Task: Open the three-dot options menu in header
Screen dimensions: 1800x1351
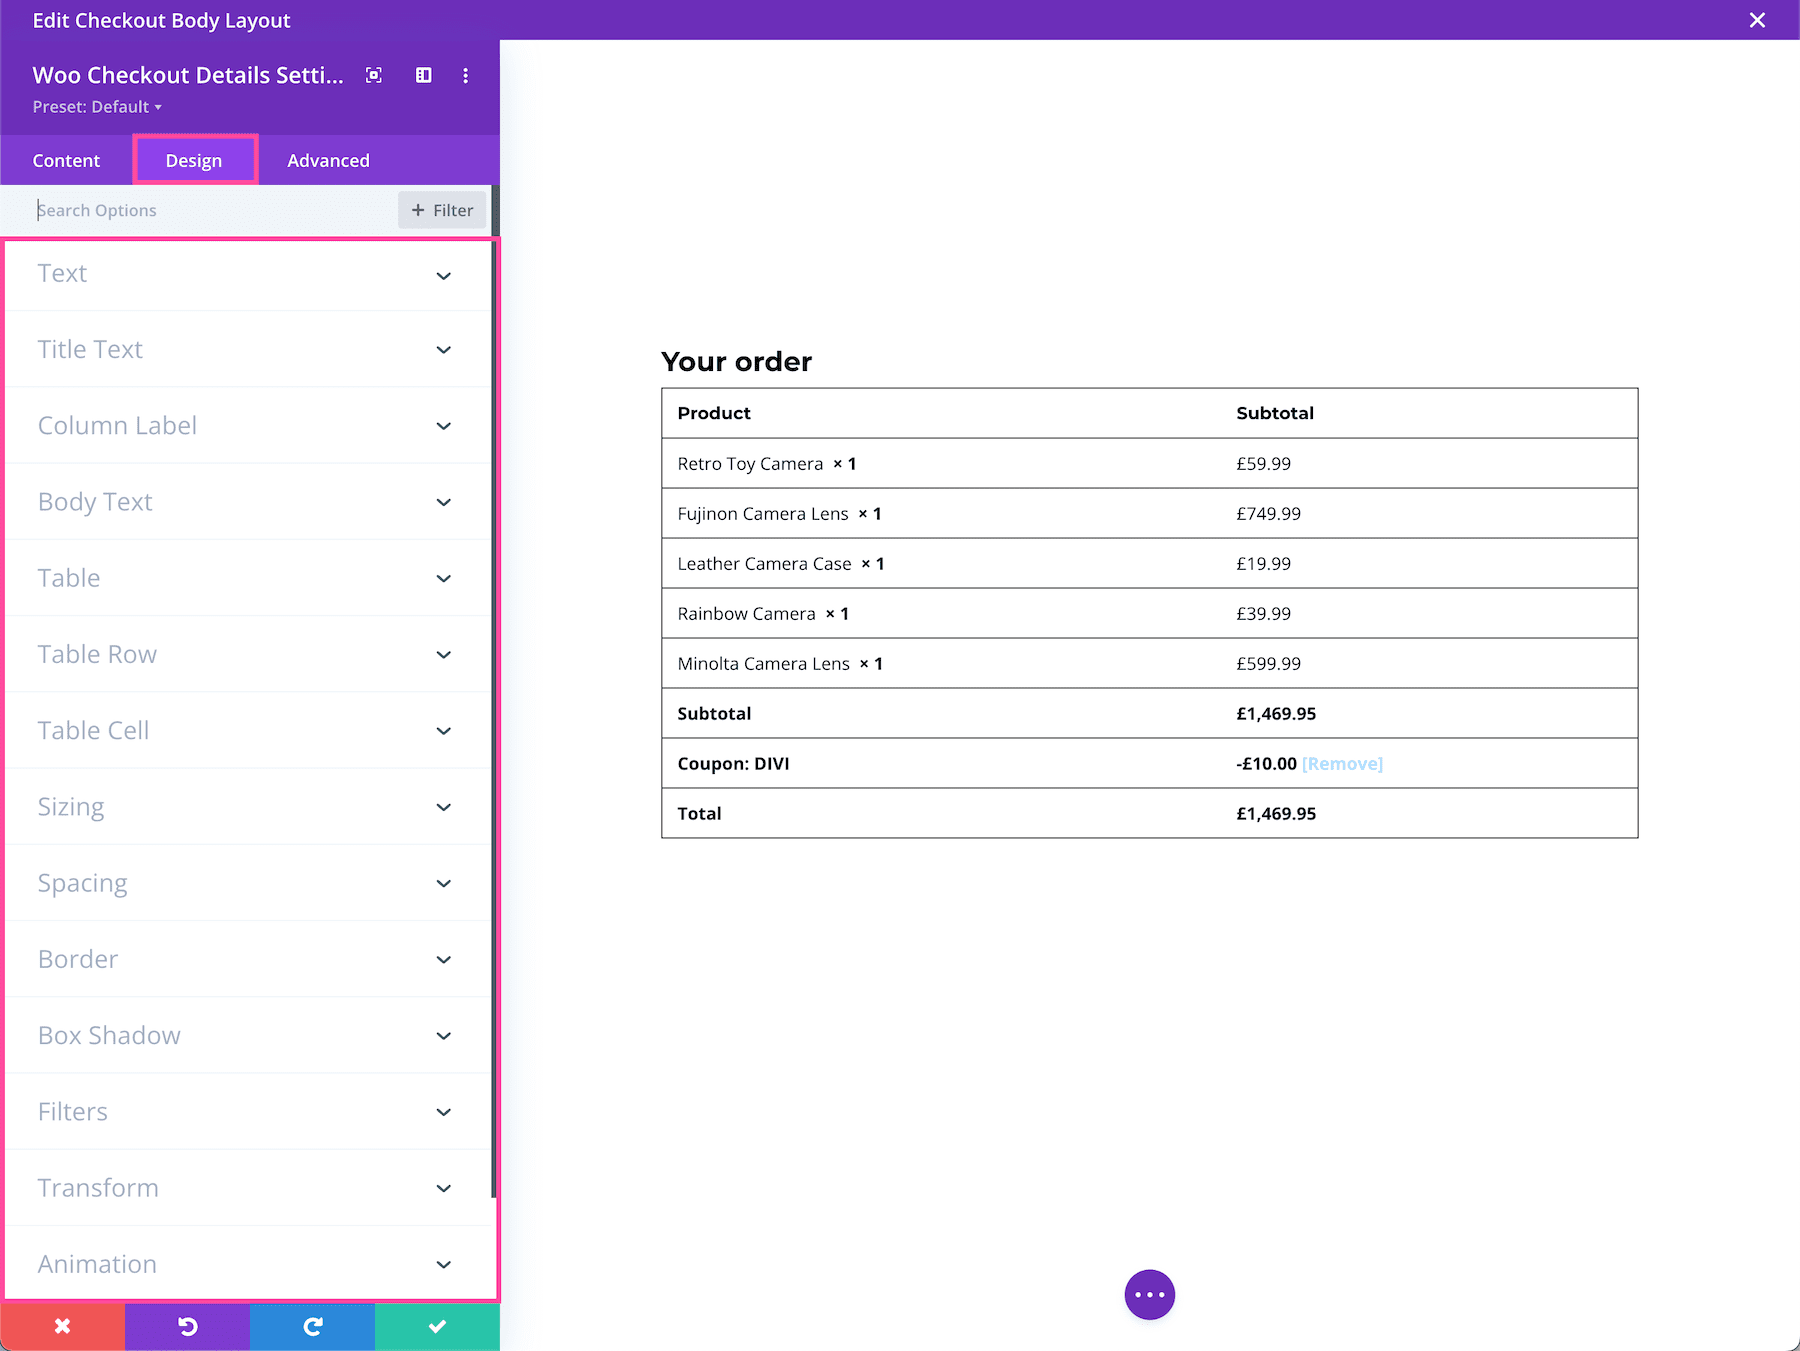Action: [465, 75]
